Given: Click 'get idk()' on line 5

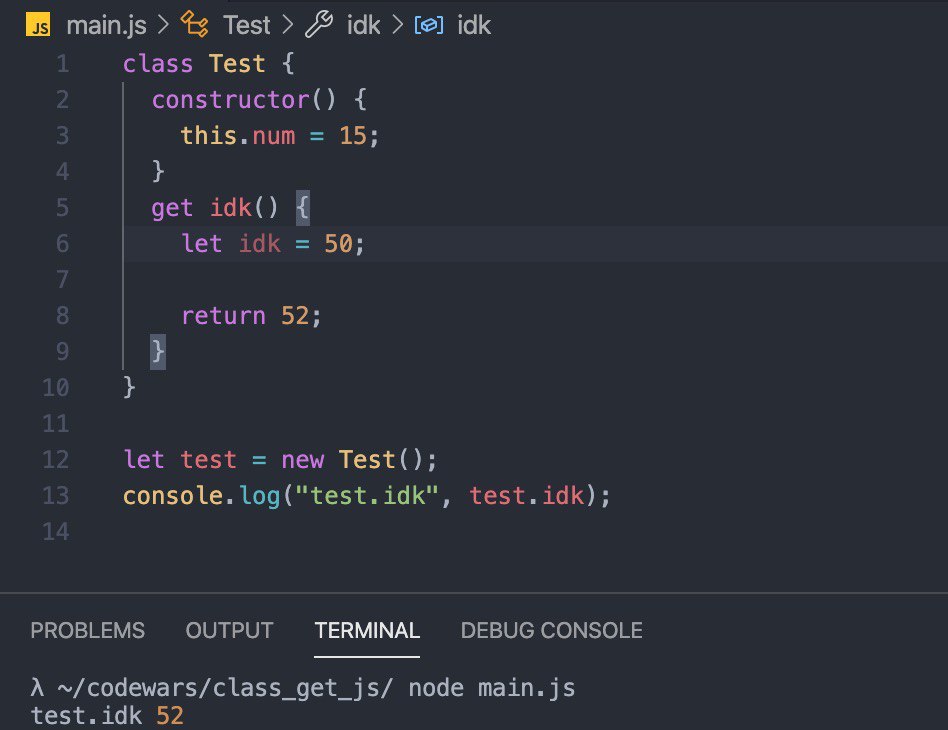Looking at the screenshot, I should (x=215, y=208).
